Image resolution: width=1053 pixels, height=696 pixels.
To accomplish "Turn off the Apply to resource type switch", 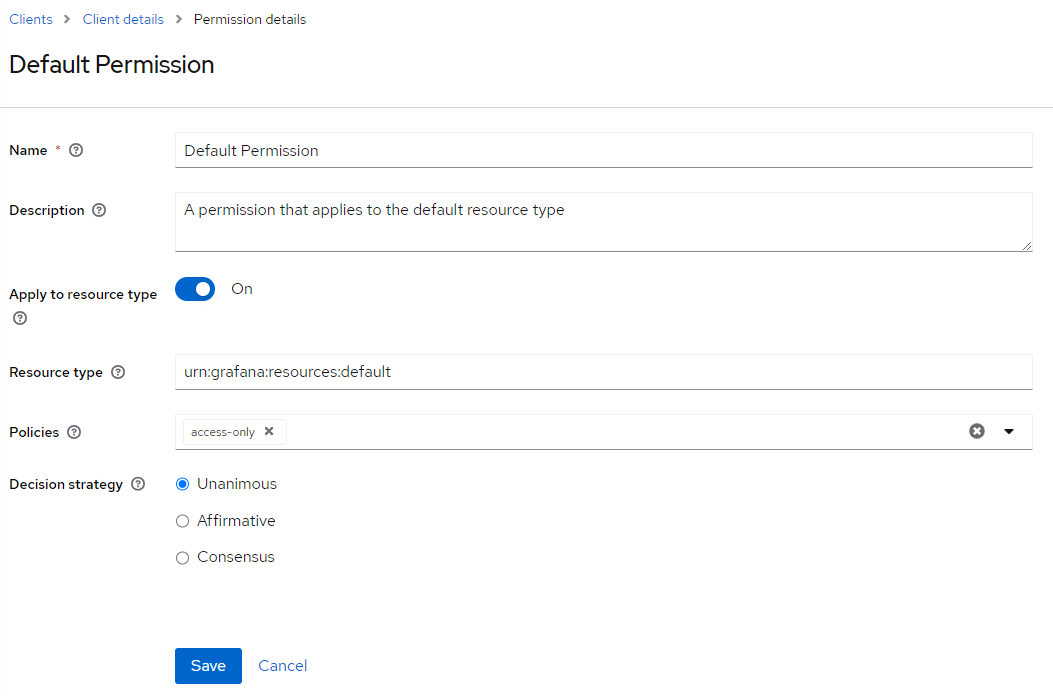I will pyautogui.click(x=195, y=289).
